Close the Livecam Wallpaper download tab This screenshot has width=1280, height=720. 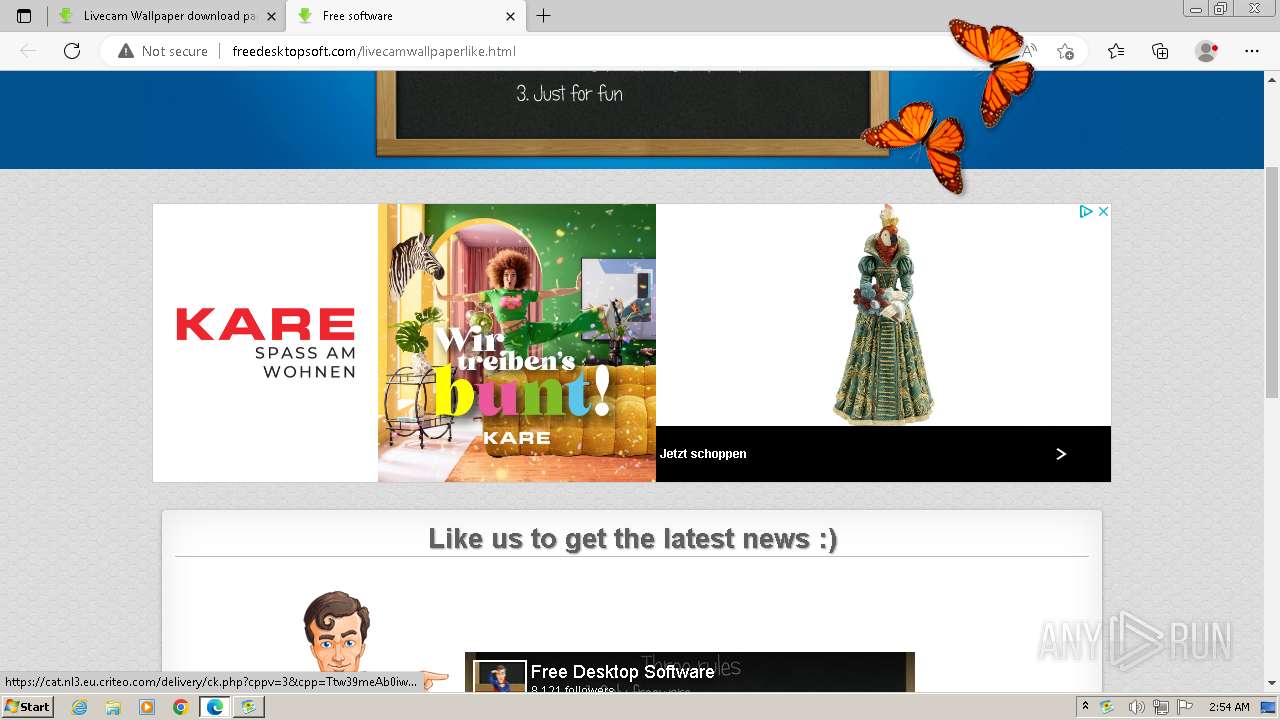tap(271, 16)
